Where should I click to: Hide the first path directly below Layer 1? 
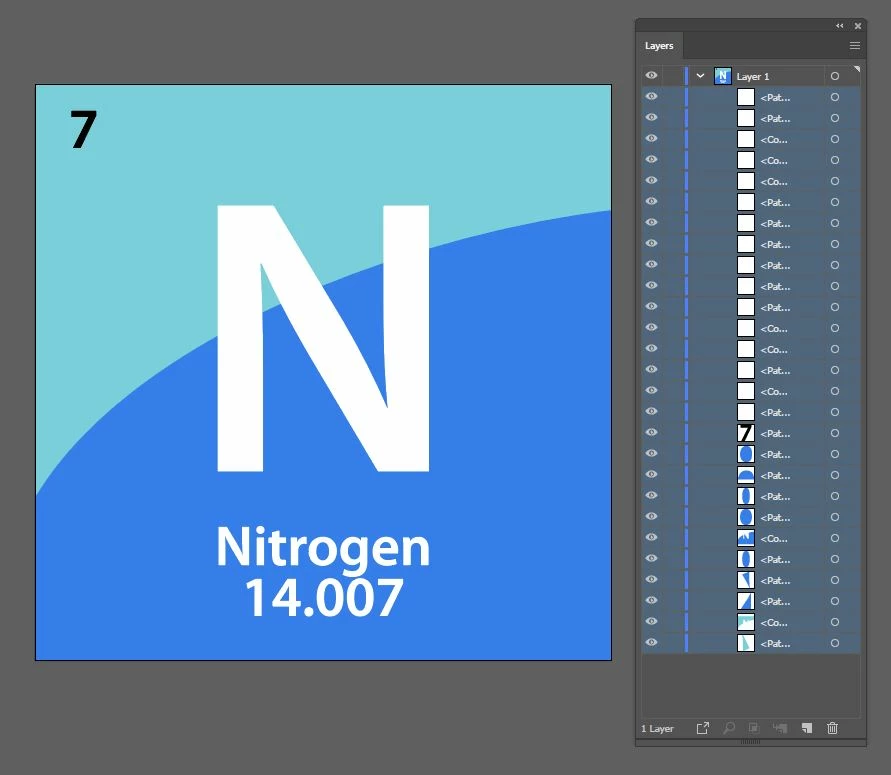(651, 96)
